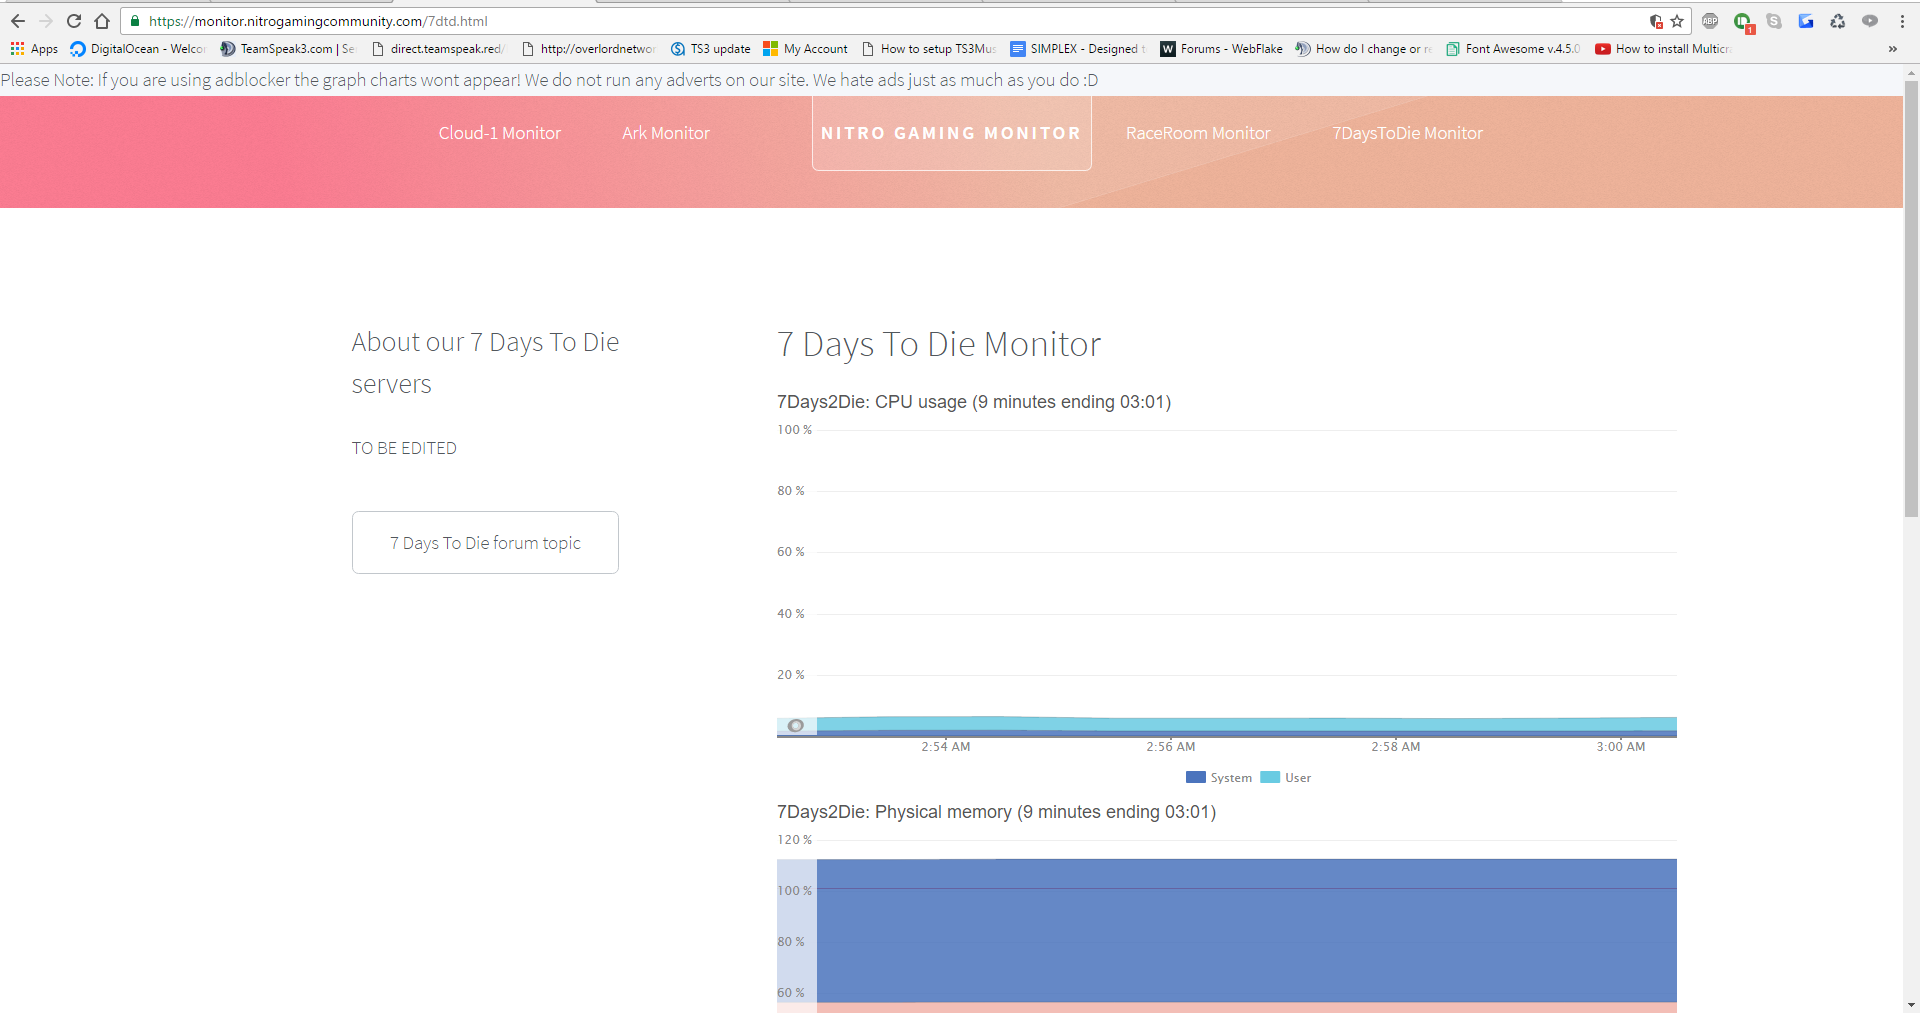
Task: Click the 'About our 7 Days To Die servers' heading
Action: click(485, 363)
